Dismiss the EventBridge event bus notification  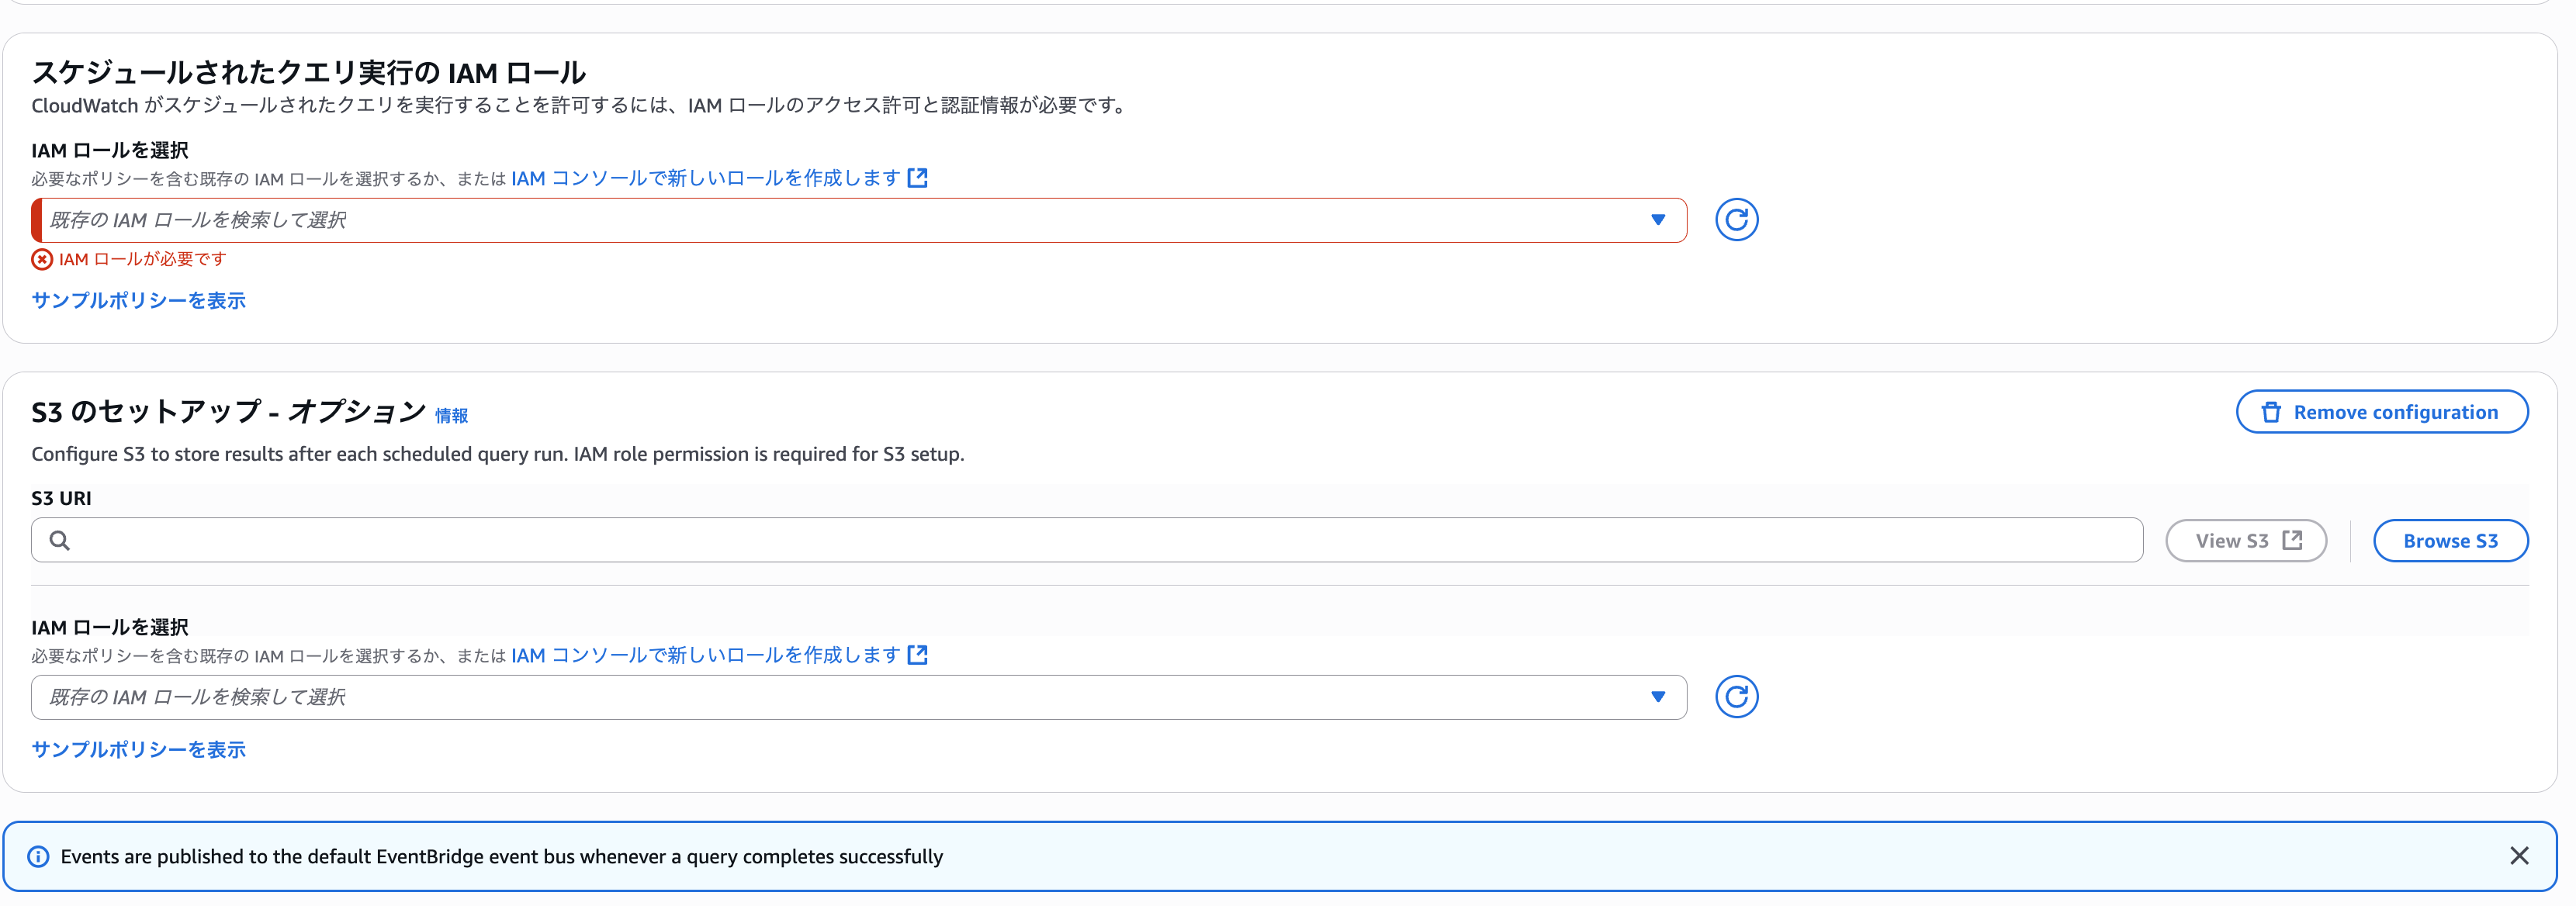click(2520, 856)
